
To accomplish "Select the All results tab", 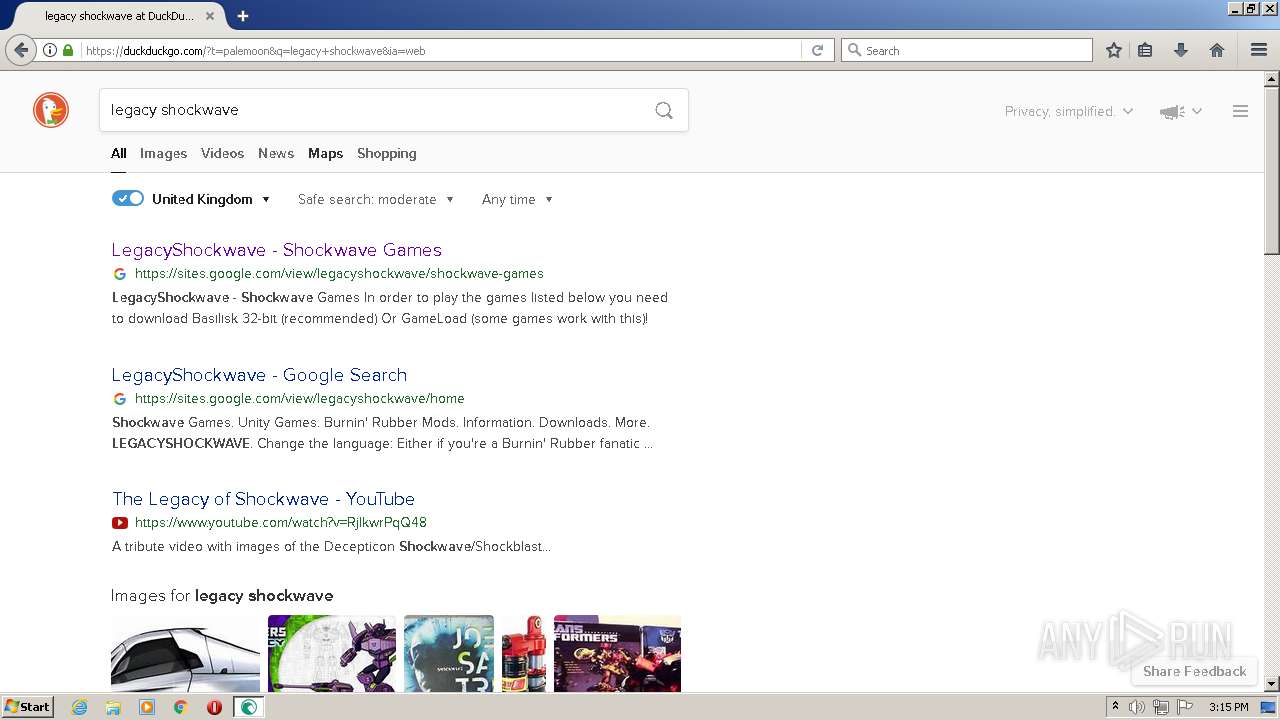I will coord(118,153).
